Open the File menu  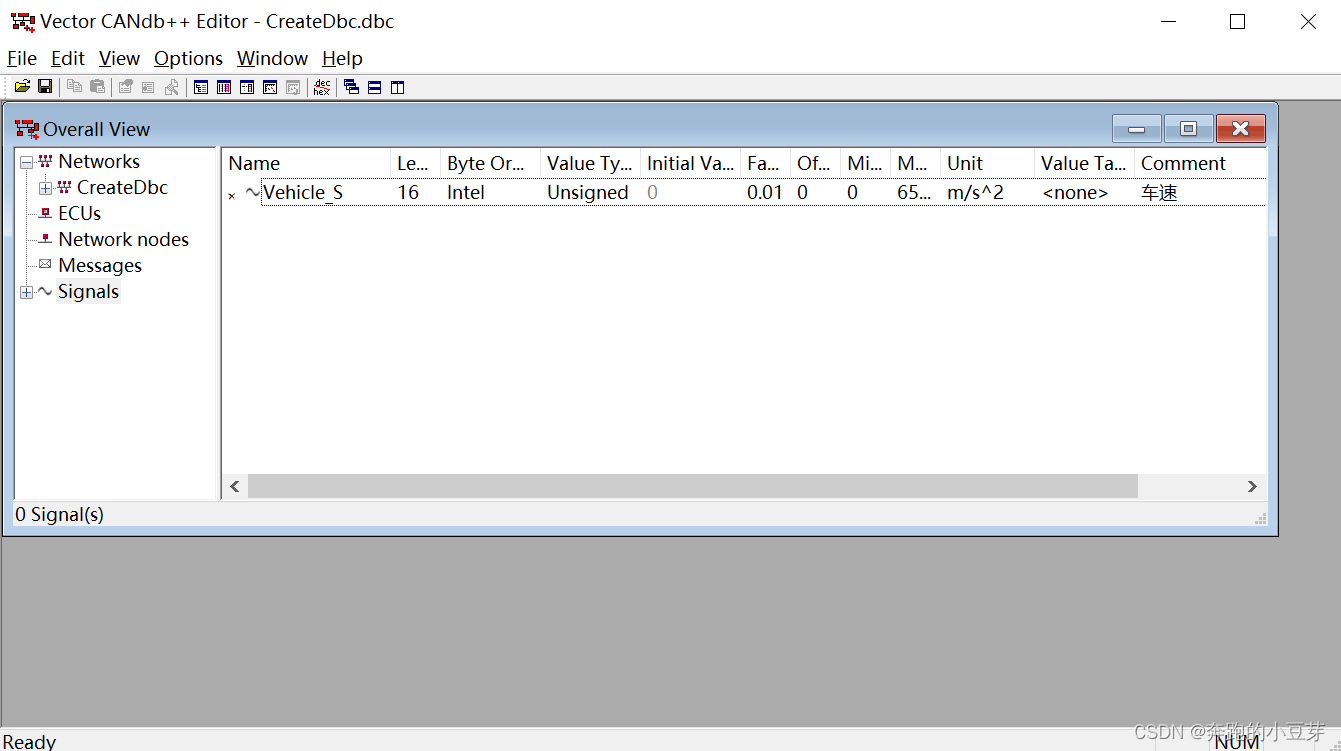(x=22, y=58)
